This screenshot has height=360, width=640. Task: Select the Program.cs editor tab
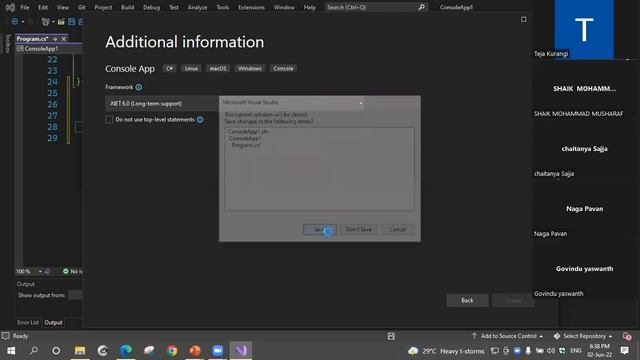(x=33, y=39)
